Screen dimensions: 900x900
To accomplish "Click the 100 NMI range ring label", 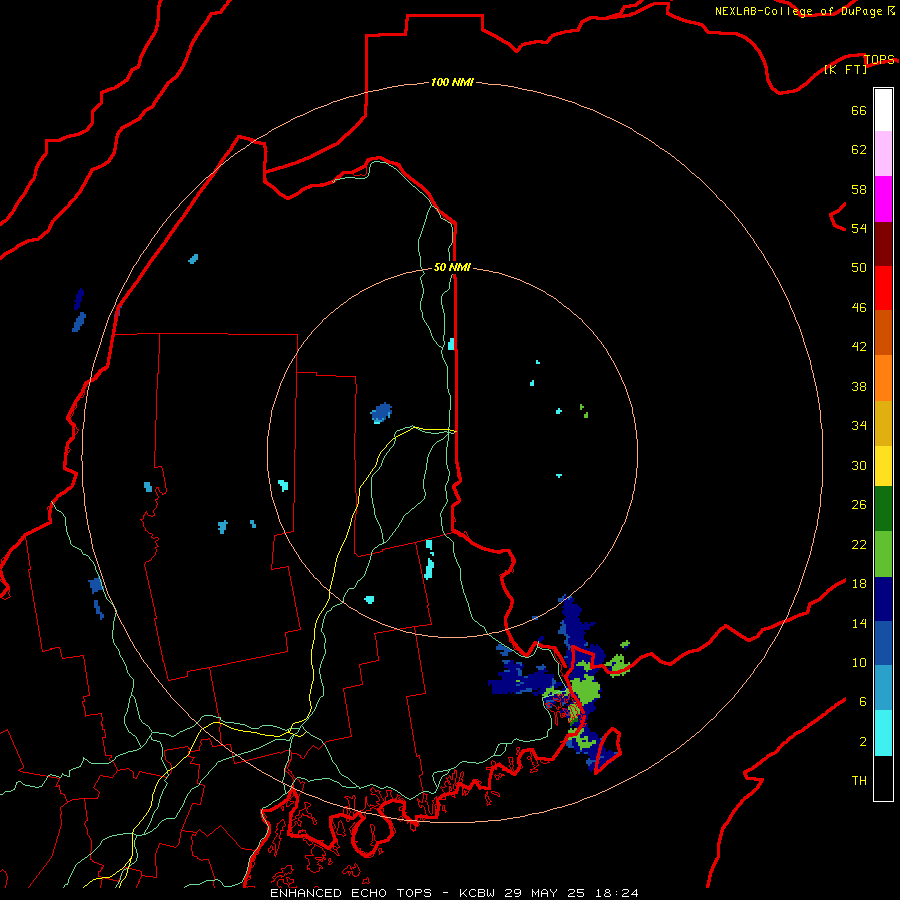I will (452, 82).
